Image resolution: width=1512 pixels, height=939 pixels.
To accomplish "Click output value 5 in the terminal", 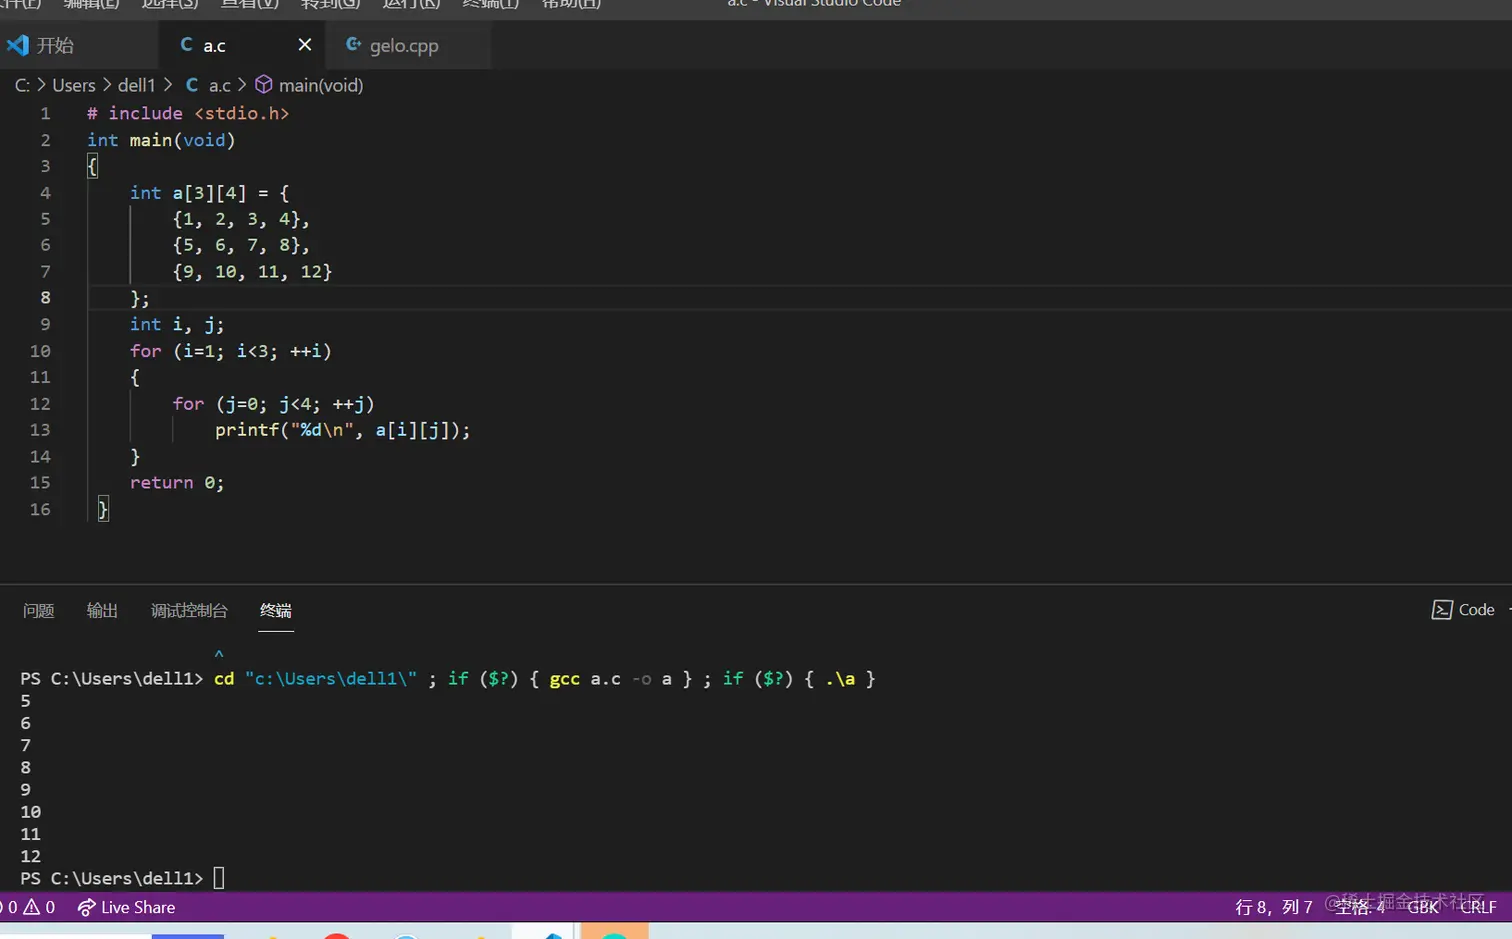I will tap(26, 701).
